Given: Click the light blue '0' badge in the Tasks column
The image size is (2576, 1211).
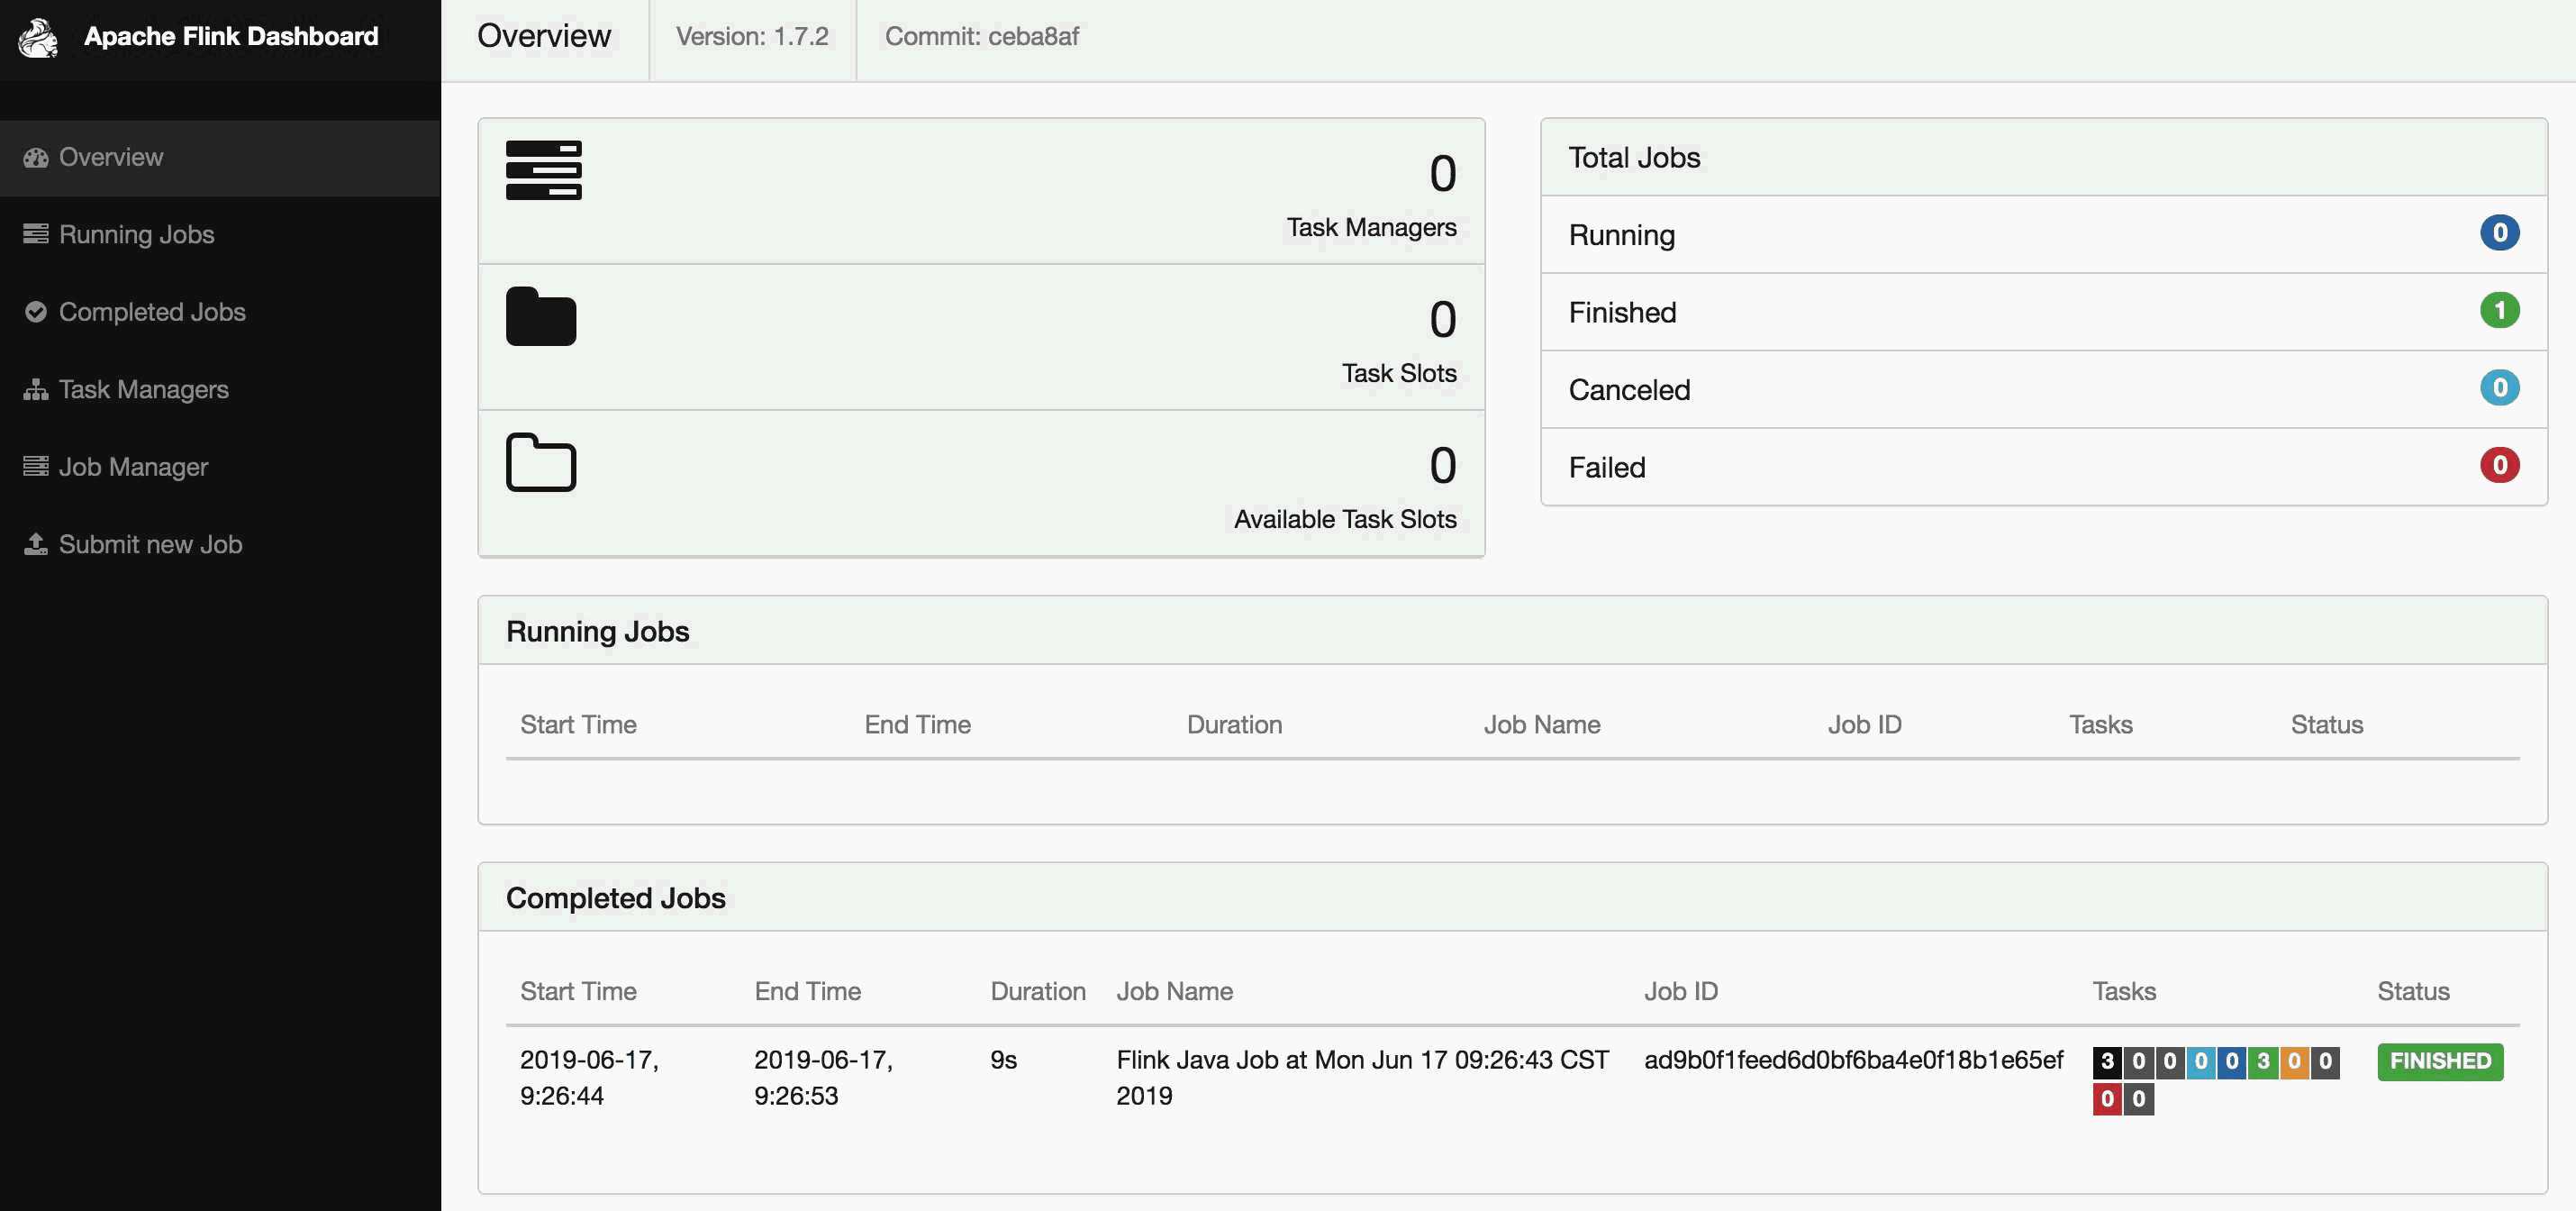Looking at the screenshot, I should (2201, 1062).
